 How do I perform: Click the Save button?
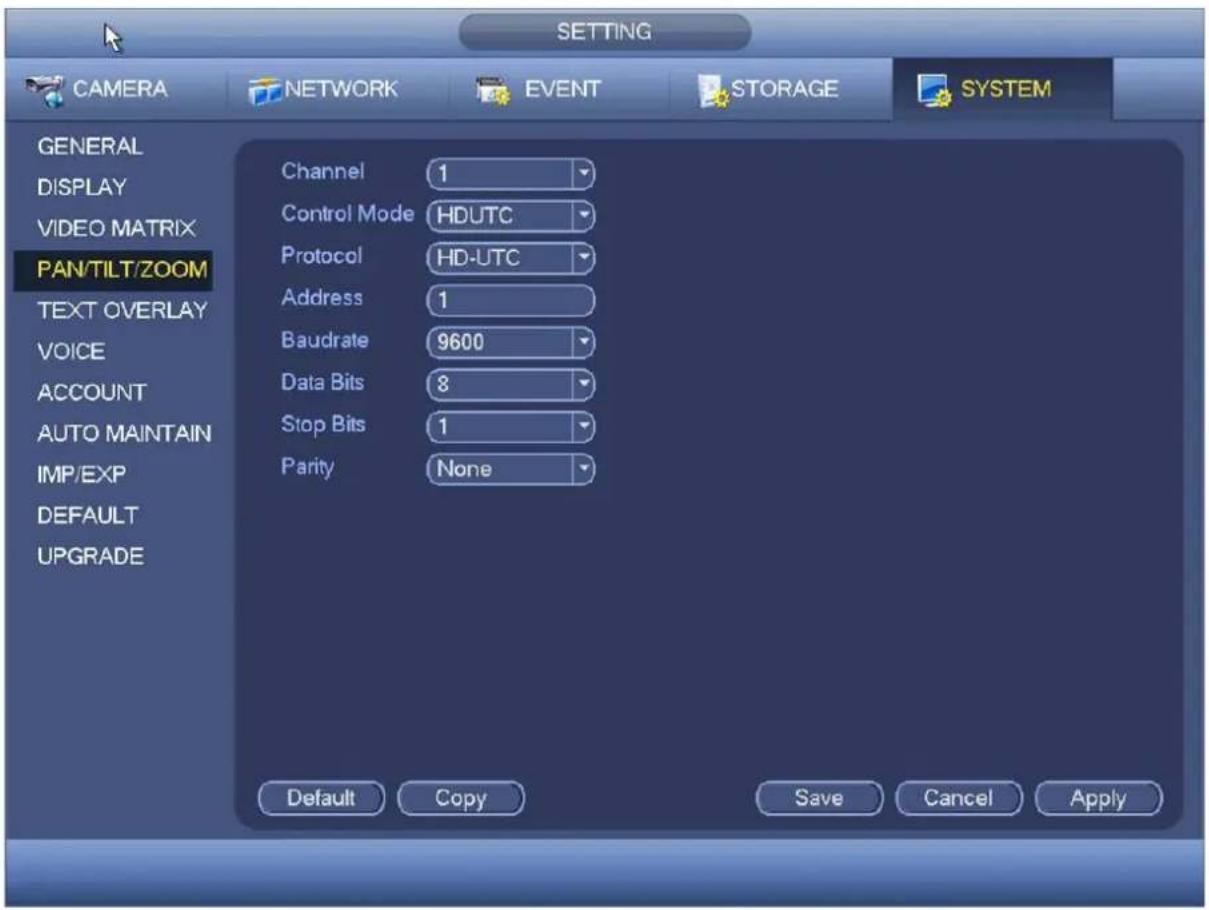(x=819, y=798)
